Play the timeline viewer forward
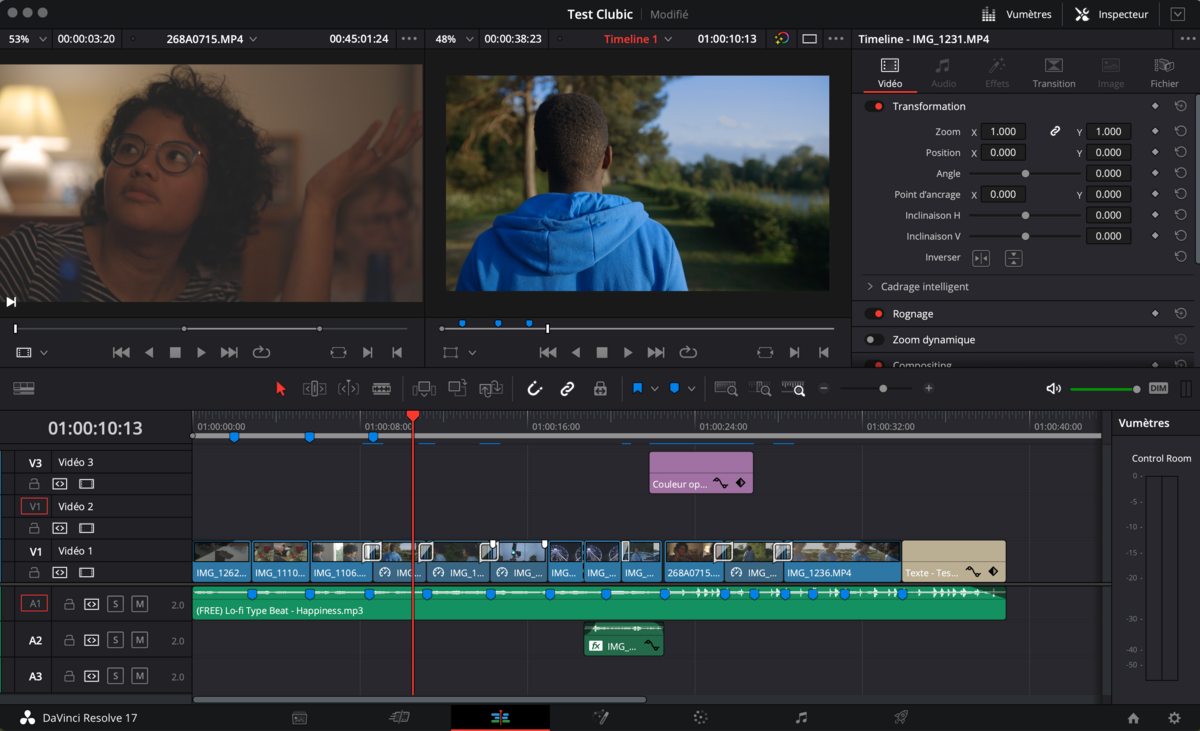This screenshot has width=1200, height=731. pos(628,353)
